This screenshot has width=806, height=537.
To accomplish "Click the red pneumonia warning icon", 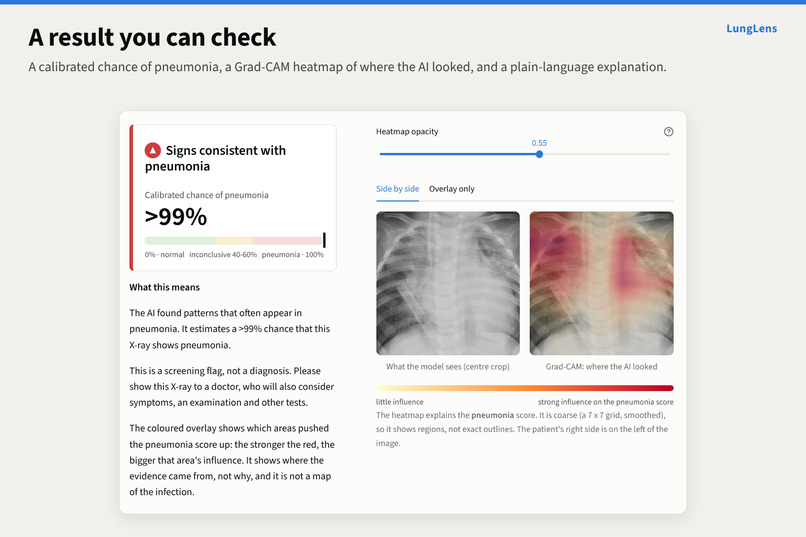I will (x=153, y=151).
